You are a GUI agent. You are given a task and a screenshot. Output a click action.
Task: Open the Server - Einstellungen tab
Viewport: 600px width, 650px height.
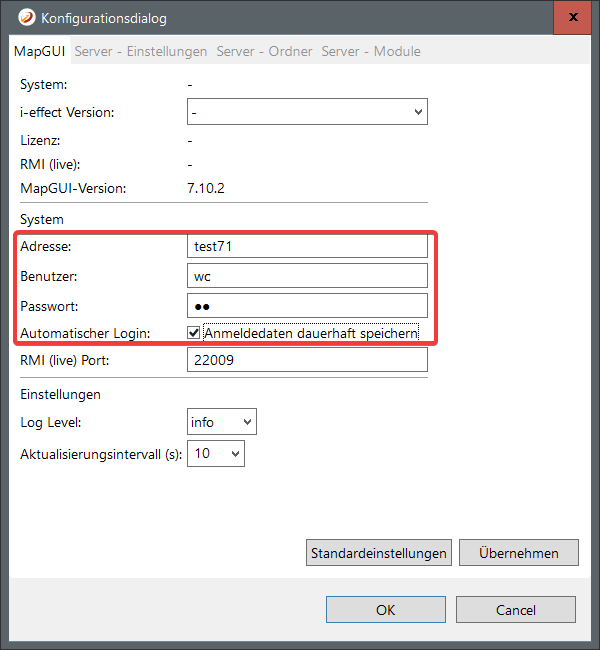coord(141,51)
